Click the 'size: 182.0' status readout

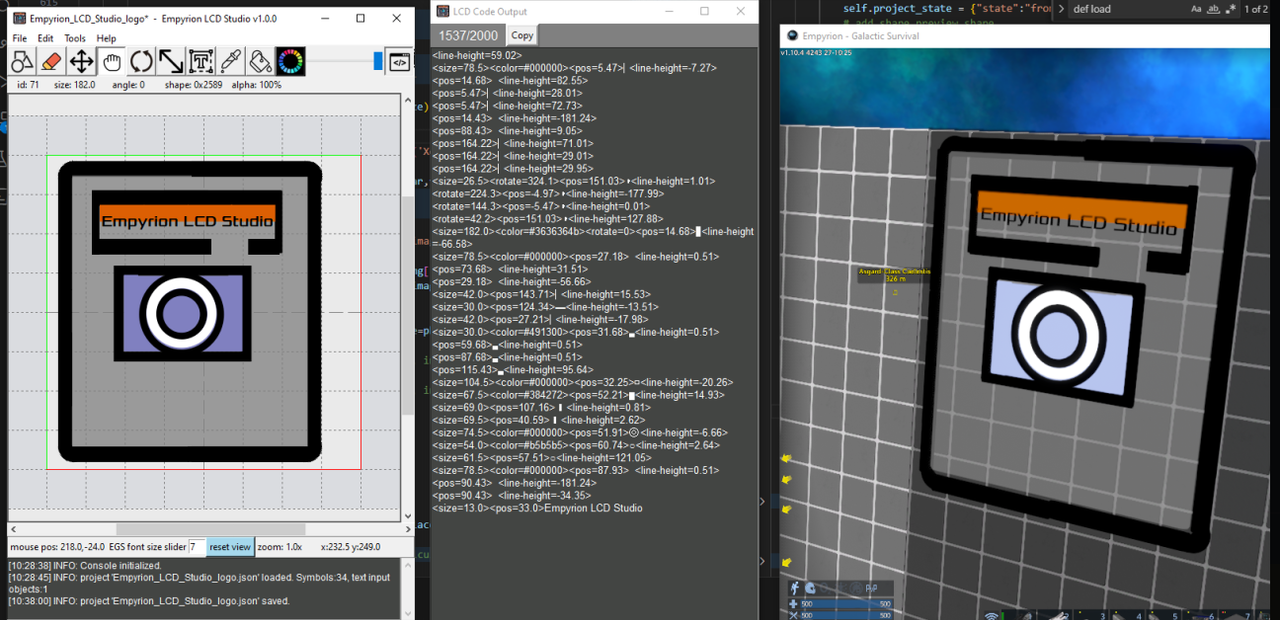(x=75, y=85)
